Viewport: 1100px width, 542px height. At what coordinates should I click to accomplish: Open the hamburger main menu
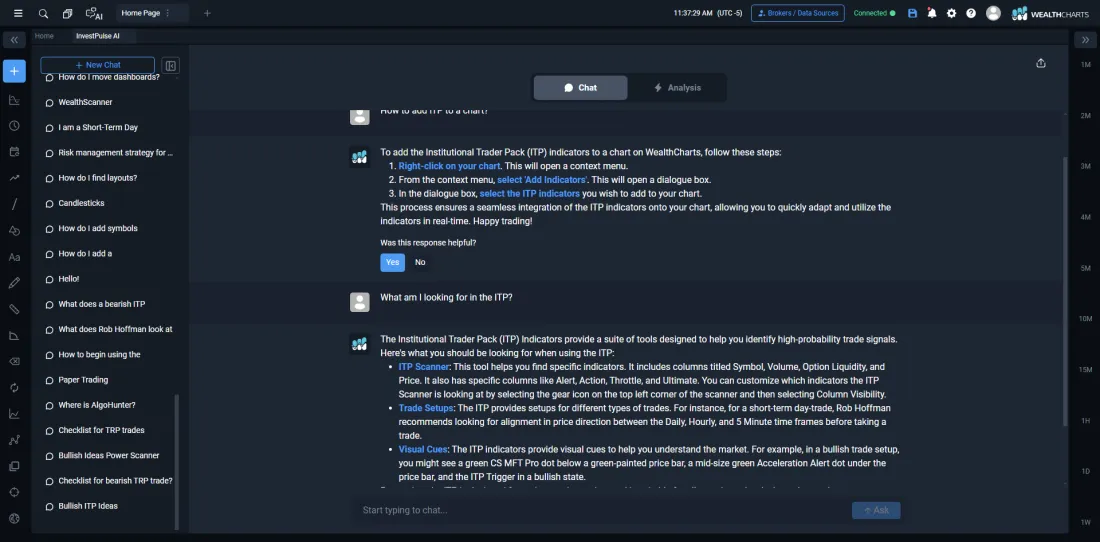(18, 13)
